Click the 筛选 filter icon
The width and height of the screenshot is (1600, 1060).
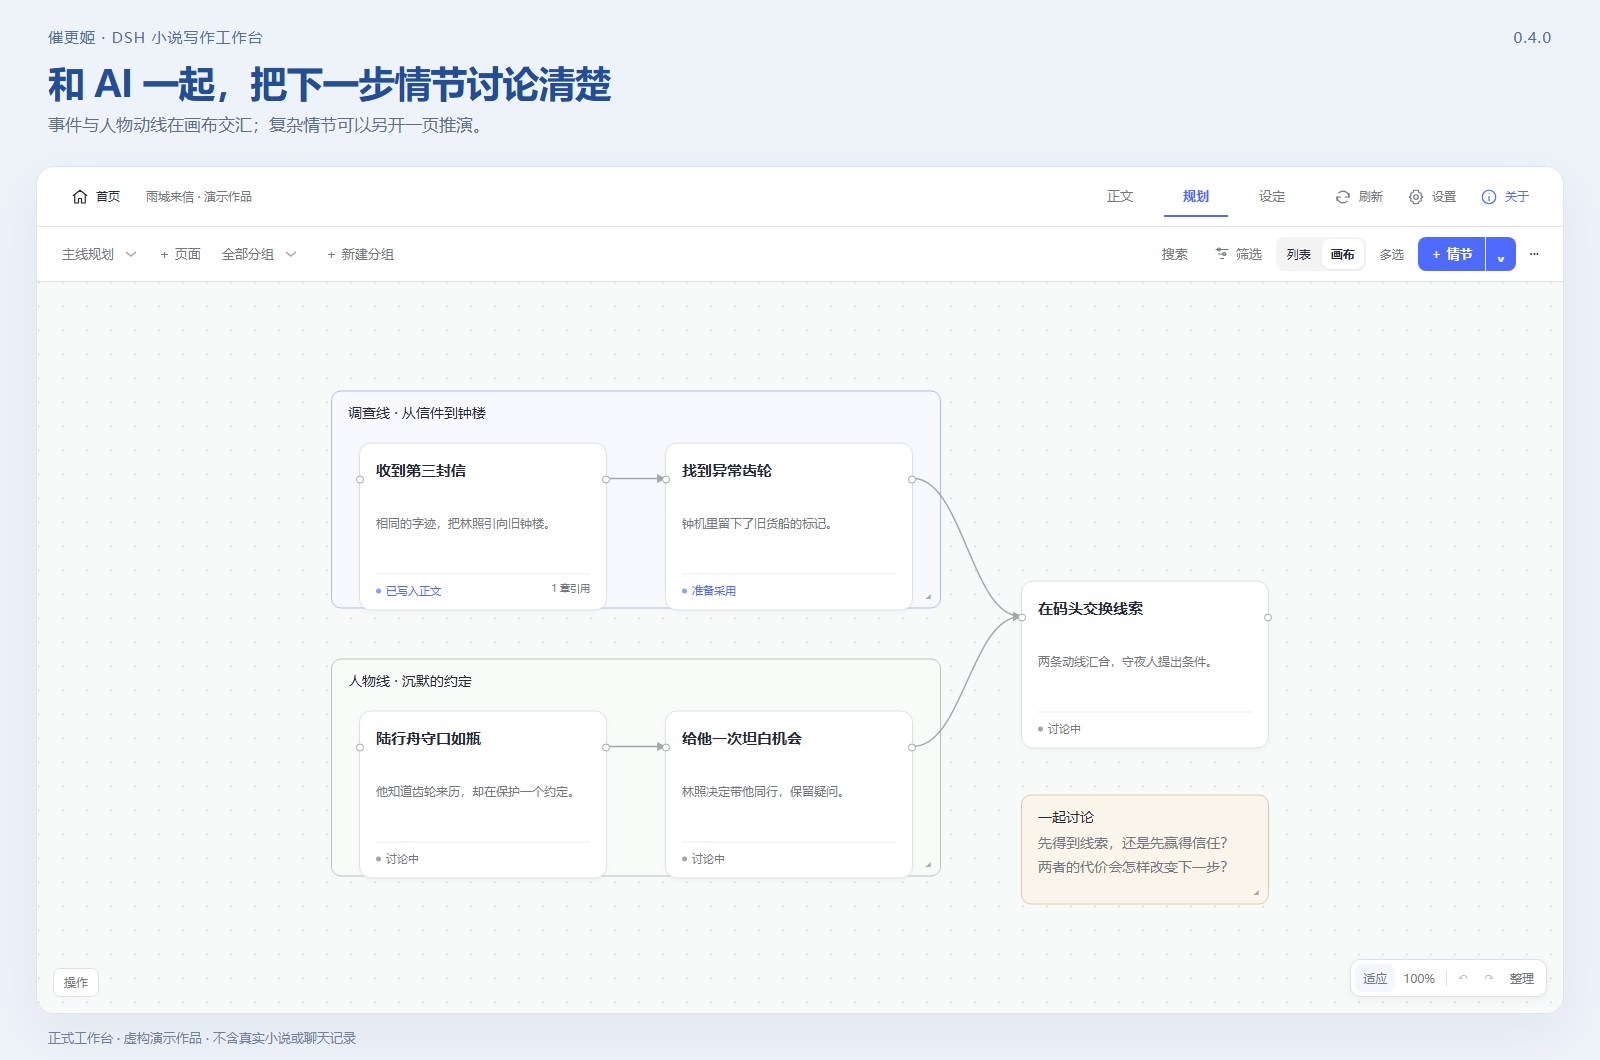(x=1221, y=254)
